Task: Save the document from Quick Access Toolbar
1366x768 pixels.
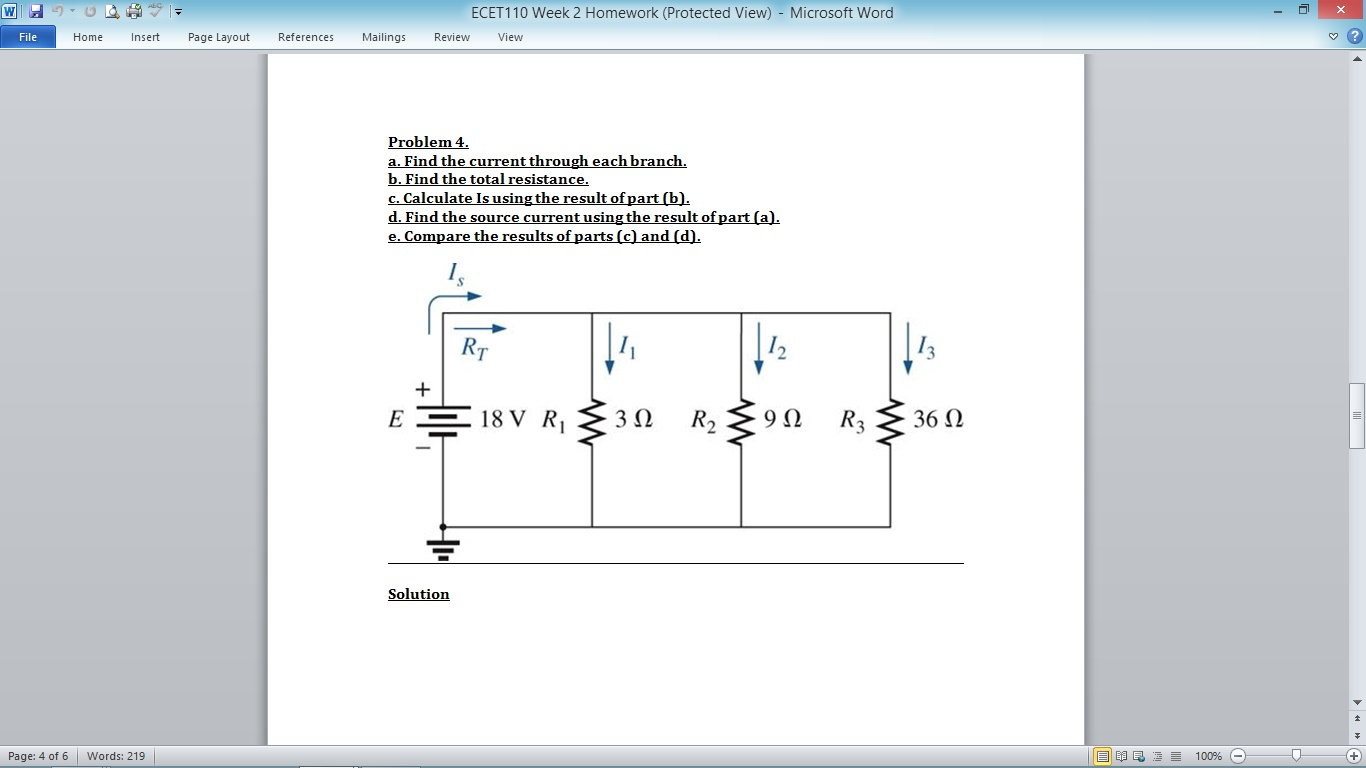Action: [x=35, y=11]
